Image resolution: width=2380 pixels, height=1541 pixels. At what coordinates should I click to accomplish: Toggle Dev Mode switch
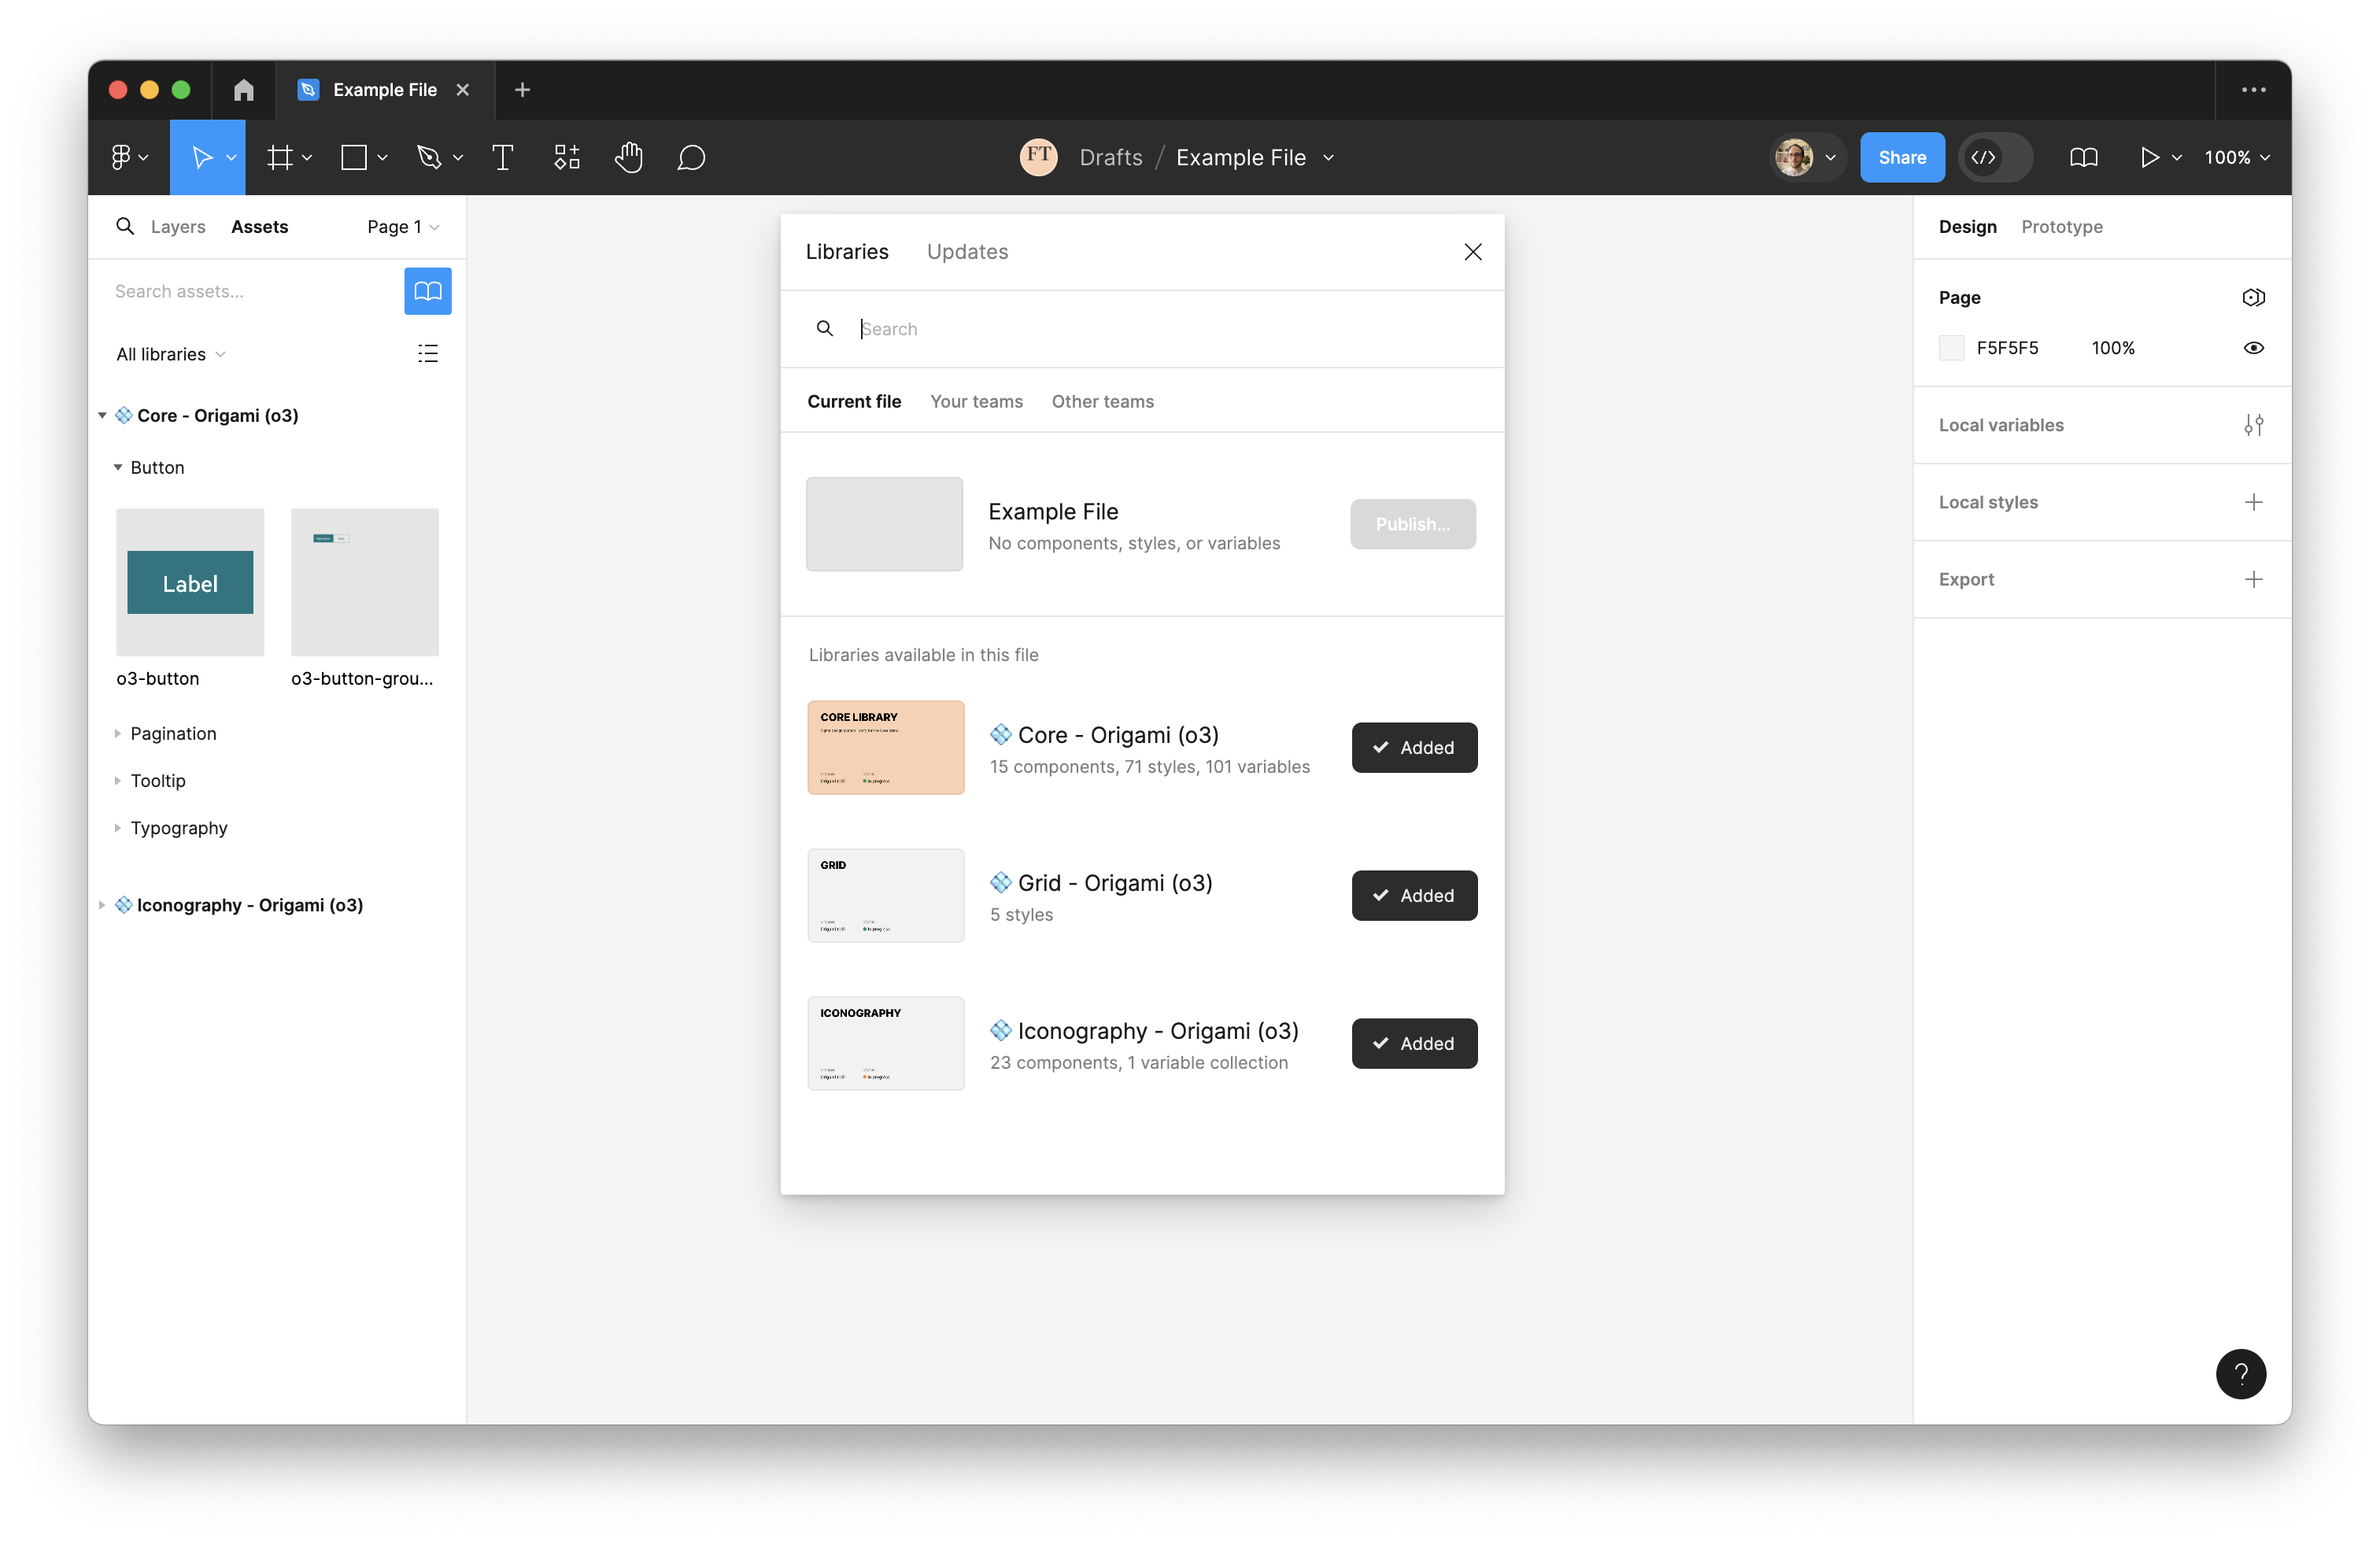[x=1995, y=157]
